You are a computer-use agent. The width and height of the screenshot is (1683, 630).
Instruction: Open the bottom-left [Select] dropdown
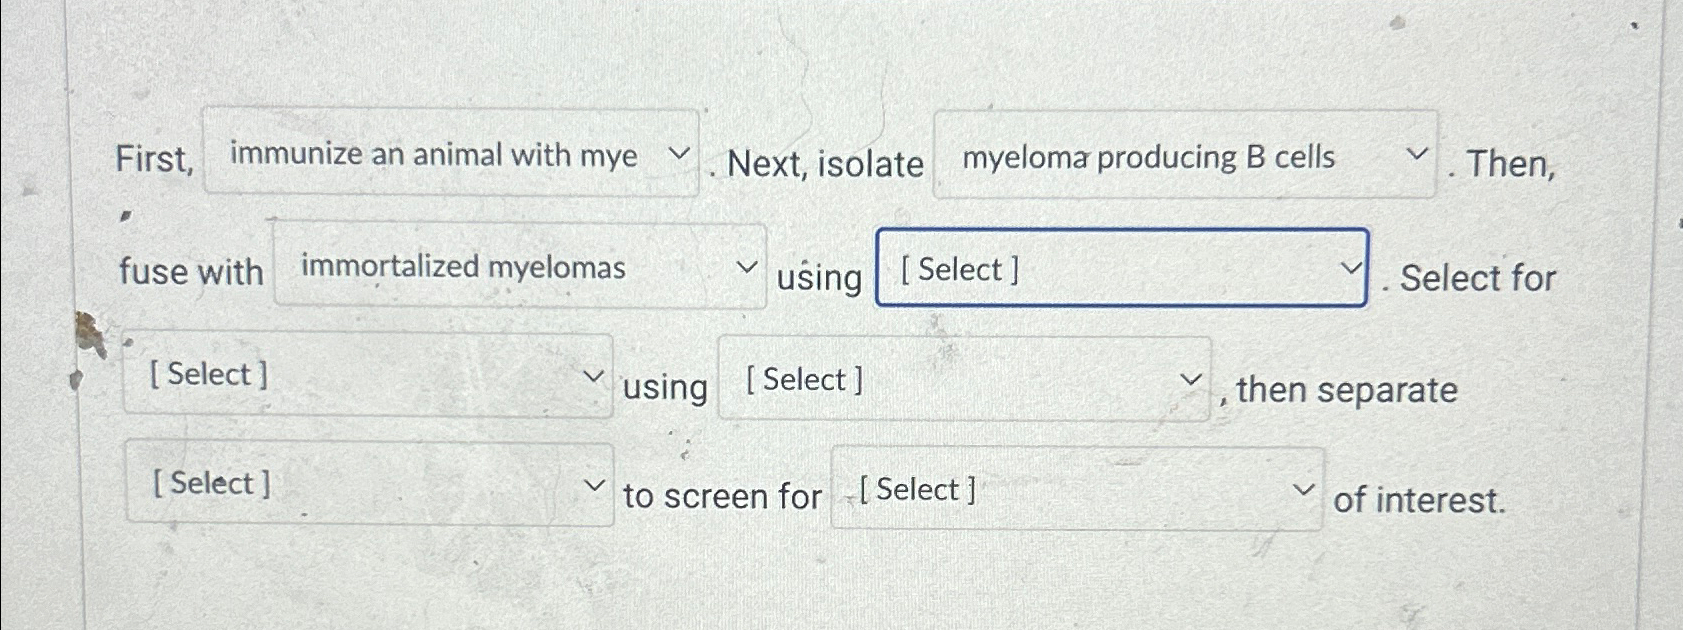368,484
